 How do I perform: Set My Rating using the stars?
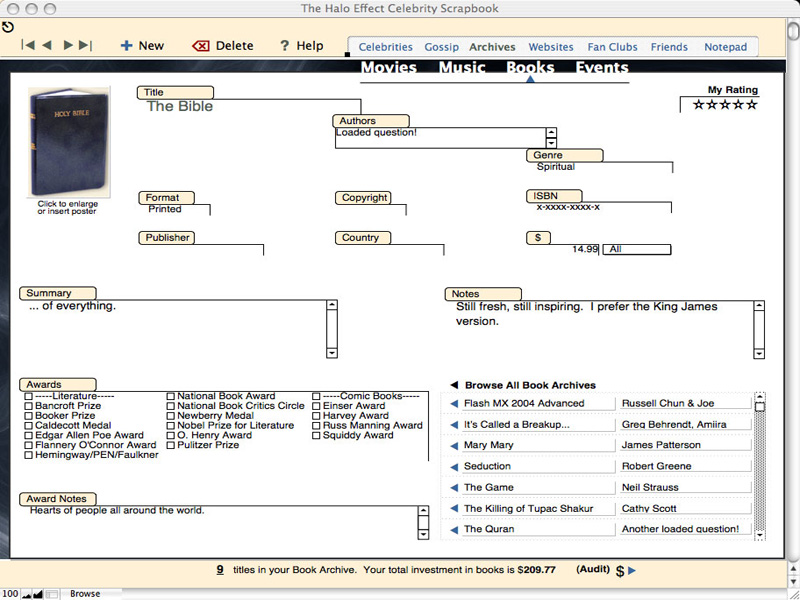coord(725,105)
